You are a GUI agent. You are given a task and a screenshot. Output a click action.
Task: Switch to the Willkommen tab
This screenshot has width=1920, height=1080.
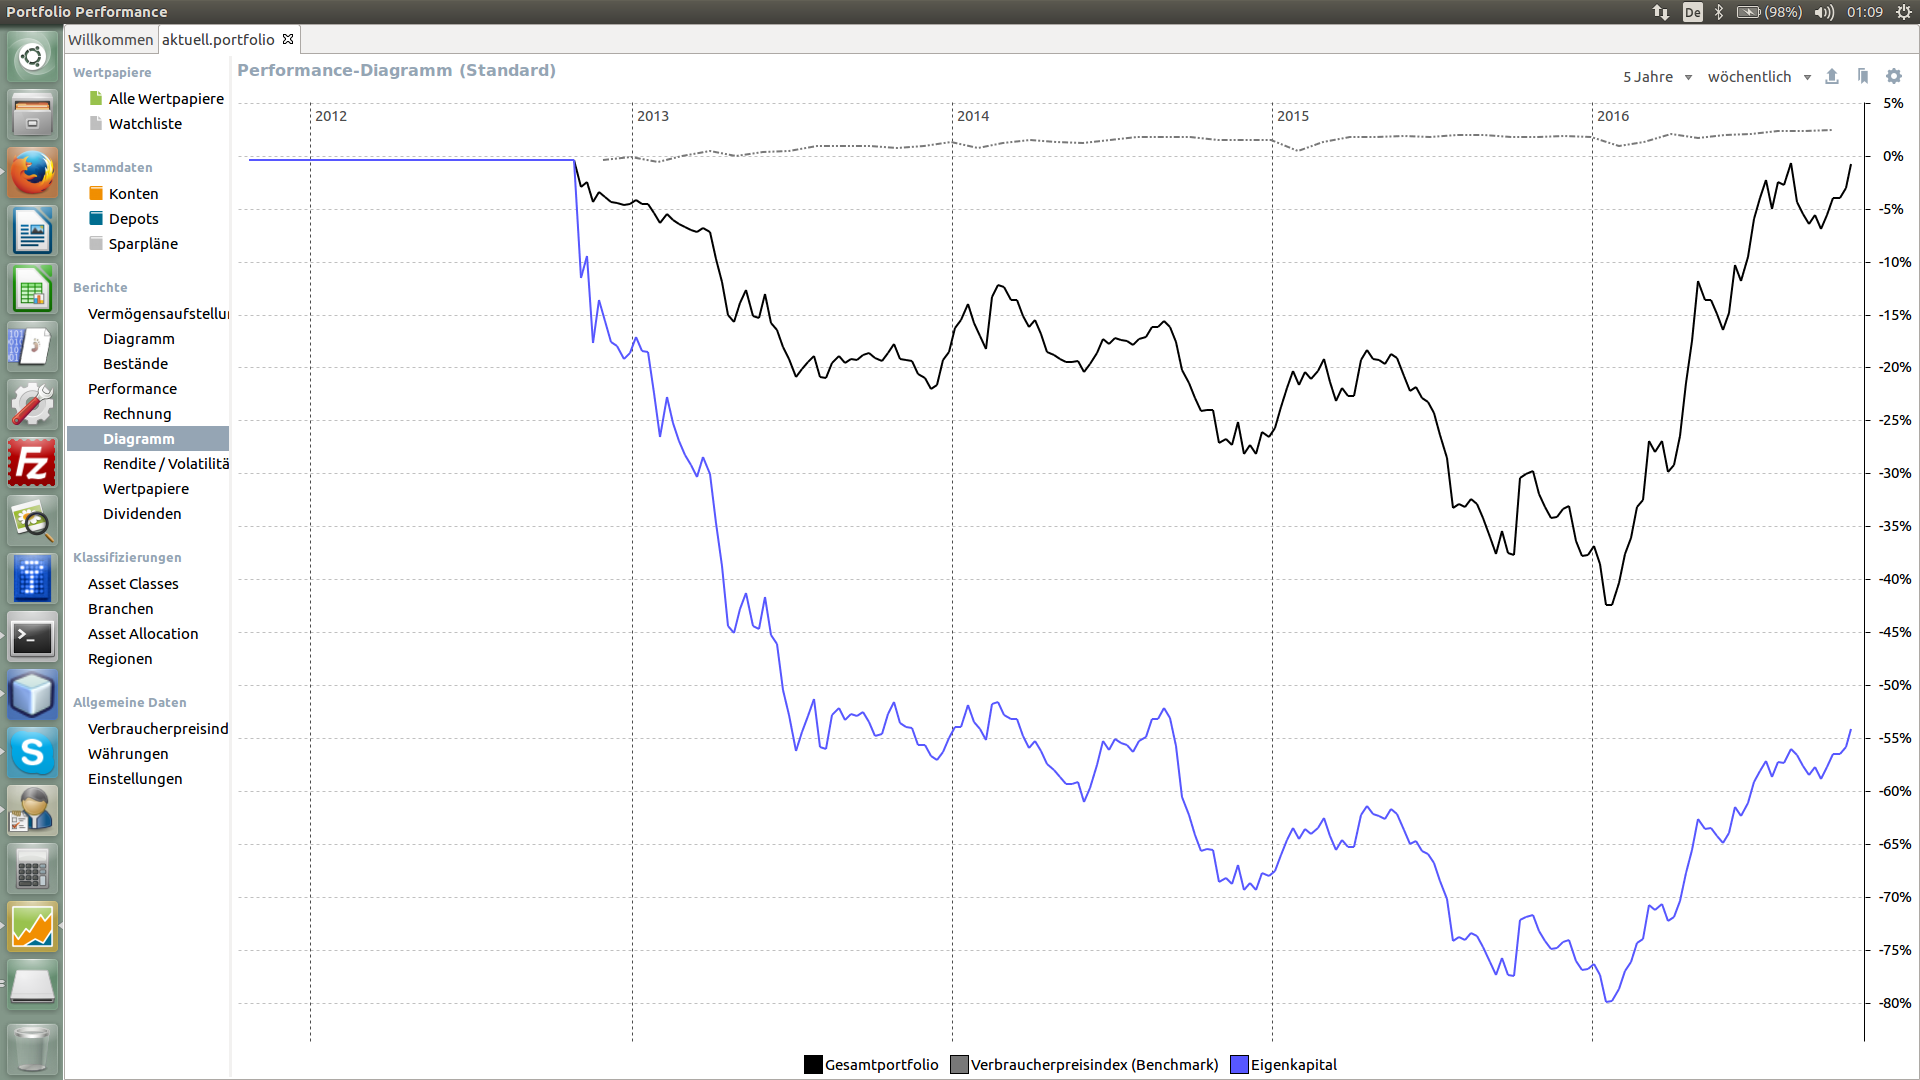[x=110, y=39]
